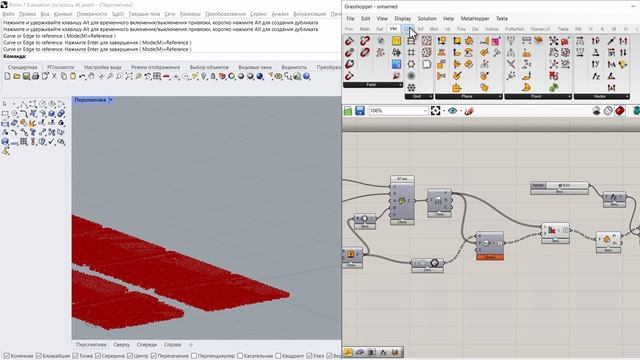This screenshot has width=640, height=360.
Task: Click the Print icon in the Rhino toolbar
Action: (36, 76)
